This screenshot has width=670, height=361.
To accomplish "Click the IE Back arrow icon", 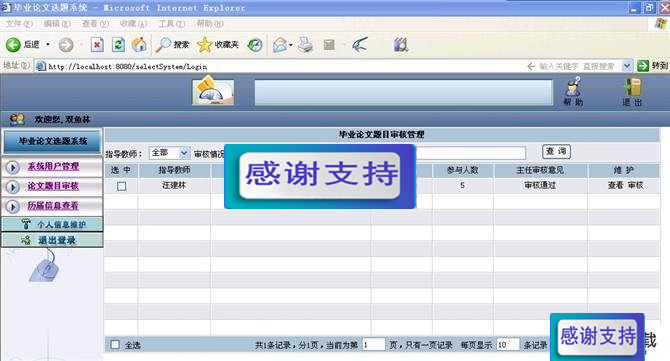I will (13, 44).
